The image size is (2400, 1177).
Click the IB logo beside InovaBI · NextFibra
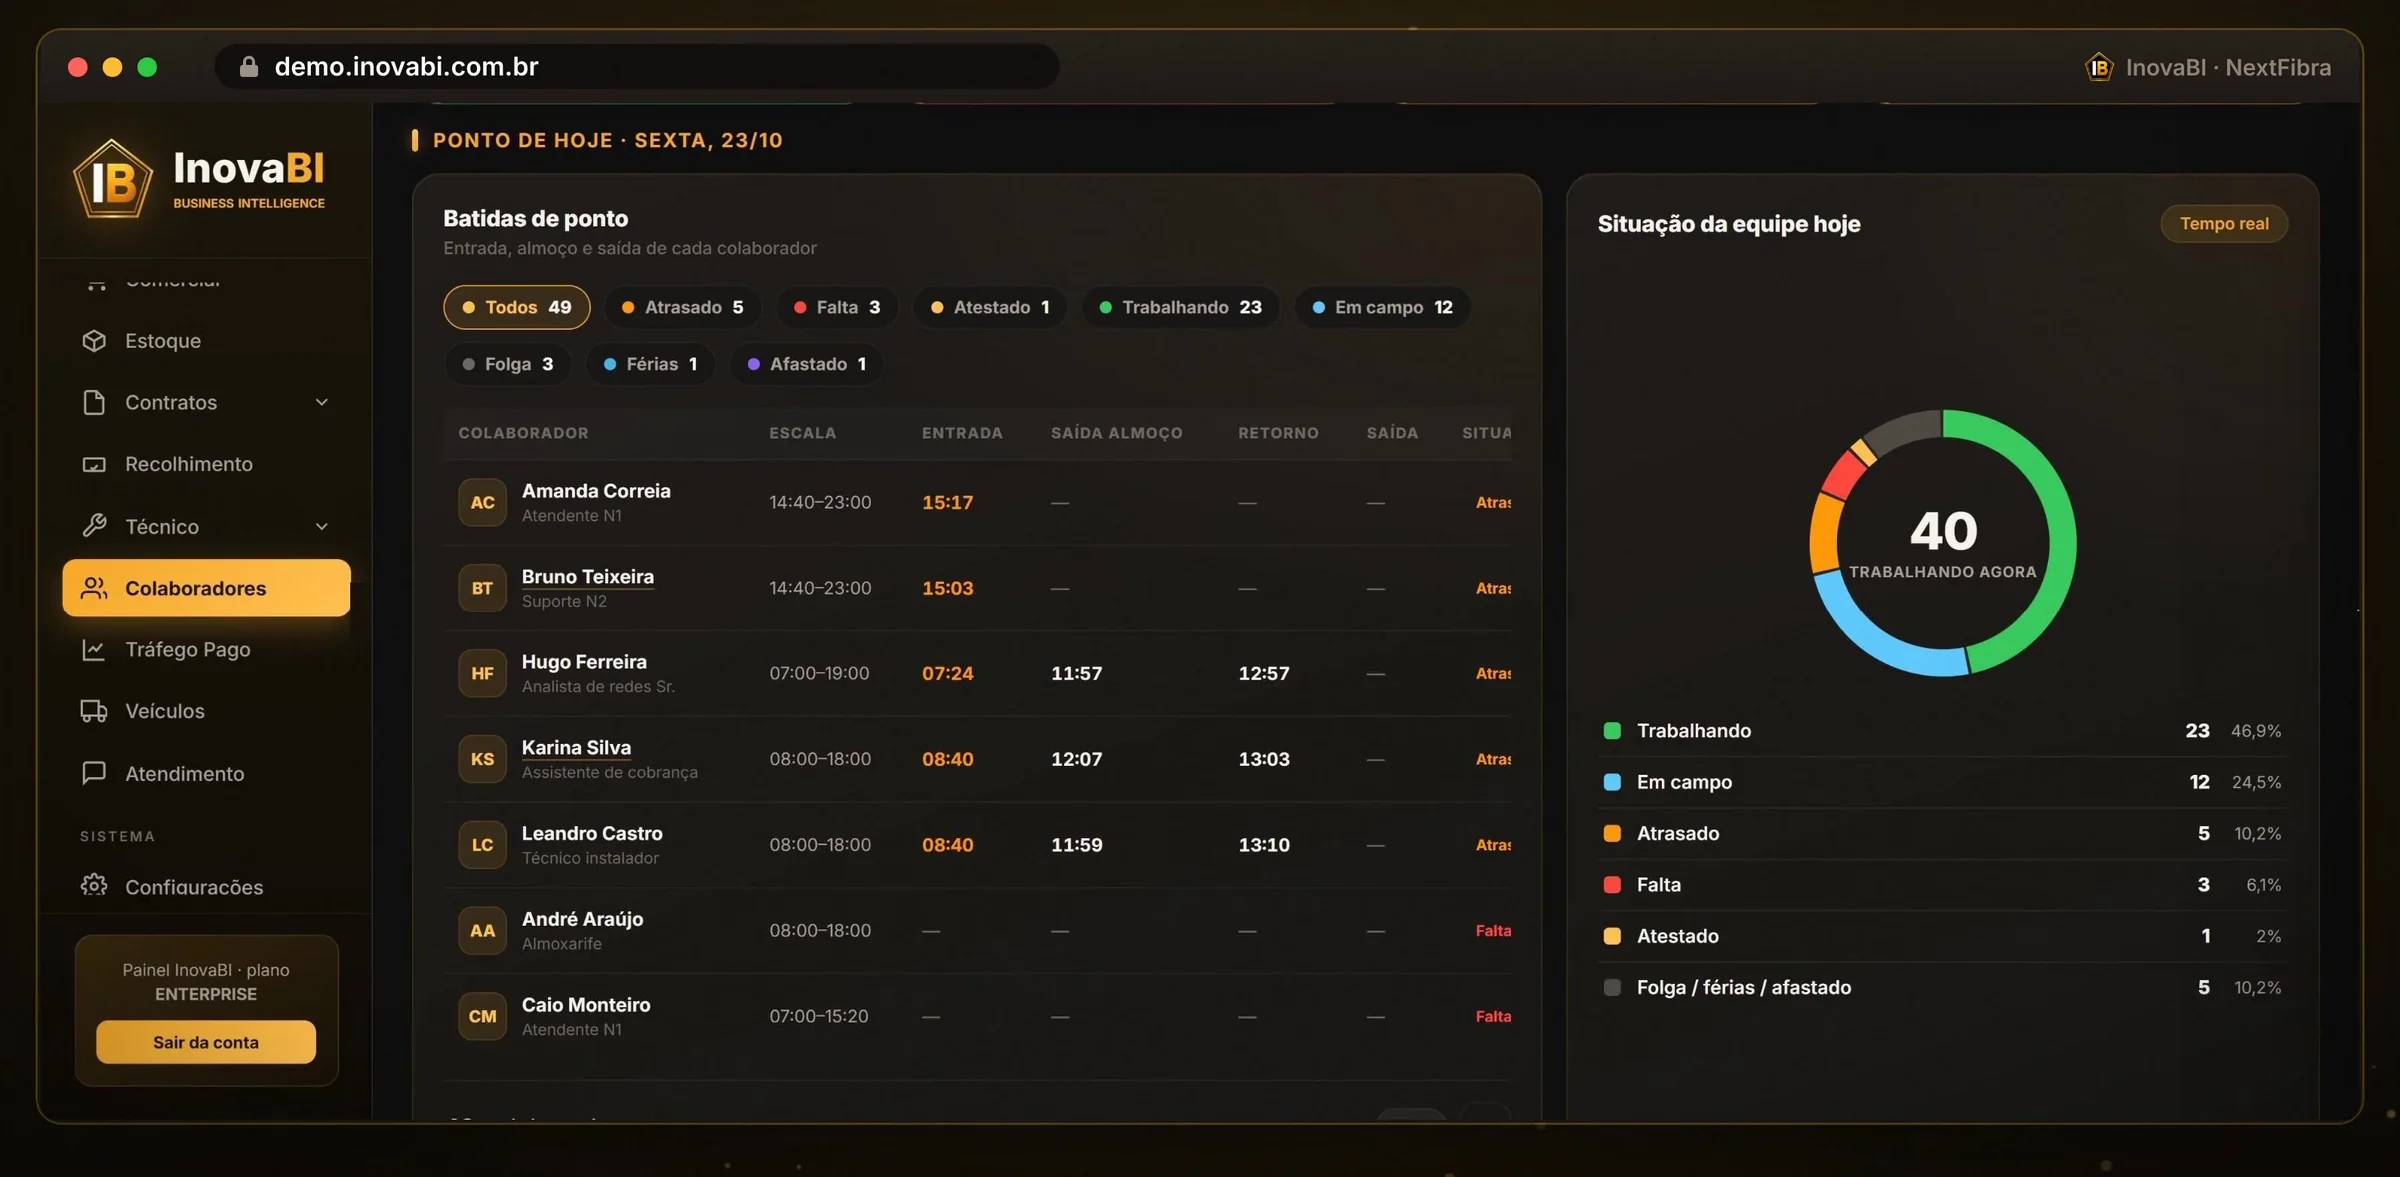[x=2099, y=67]
